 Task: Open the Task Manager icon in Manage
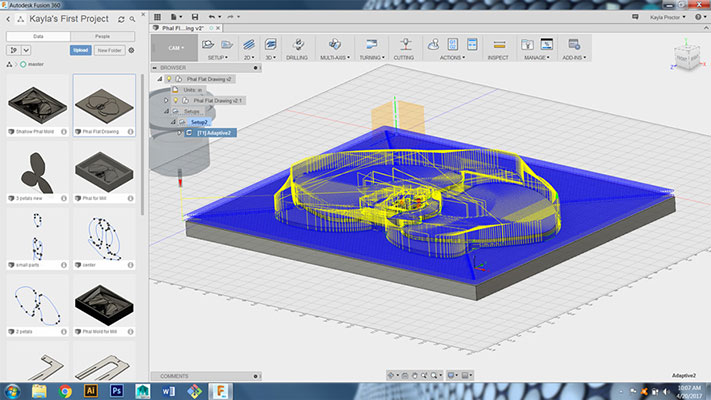(547, 44)
